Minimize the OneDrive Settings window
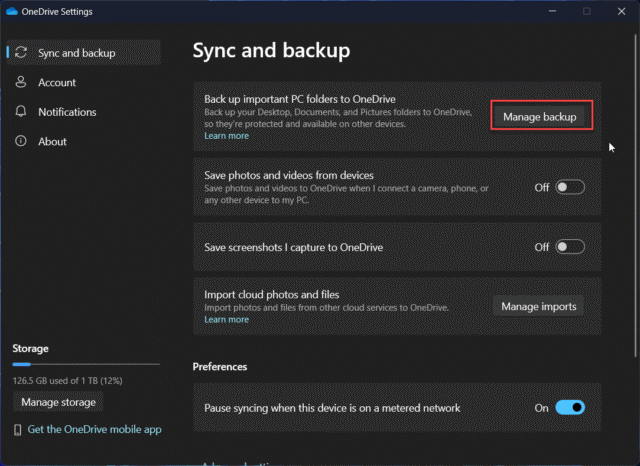 (x=552, y=11)
